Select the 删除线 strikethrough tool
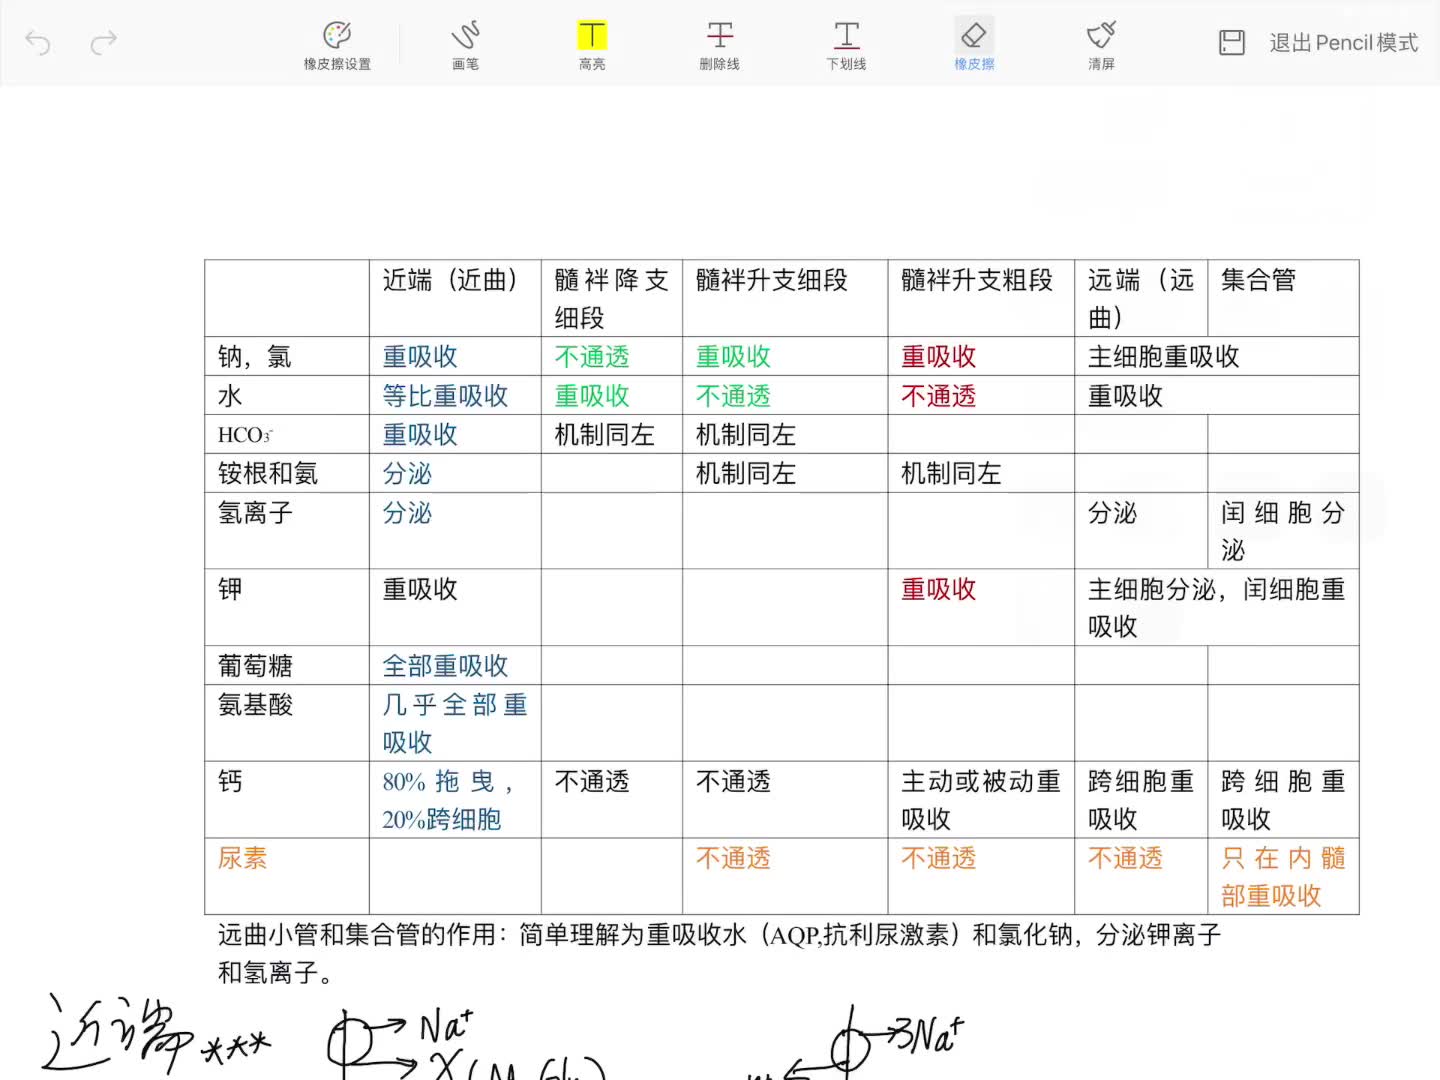The image size is (1440, 1080). 719,45
